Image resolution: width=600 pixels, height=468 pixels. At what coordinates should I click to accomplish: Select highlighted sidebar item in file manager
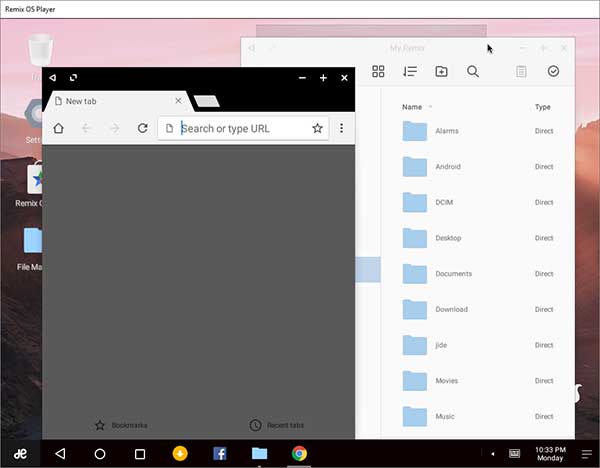click(368, 270)
